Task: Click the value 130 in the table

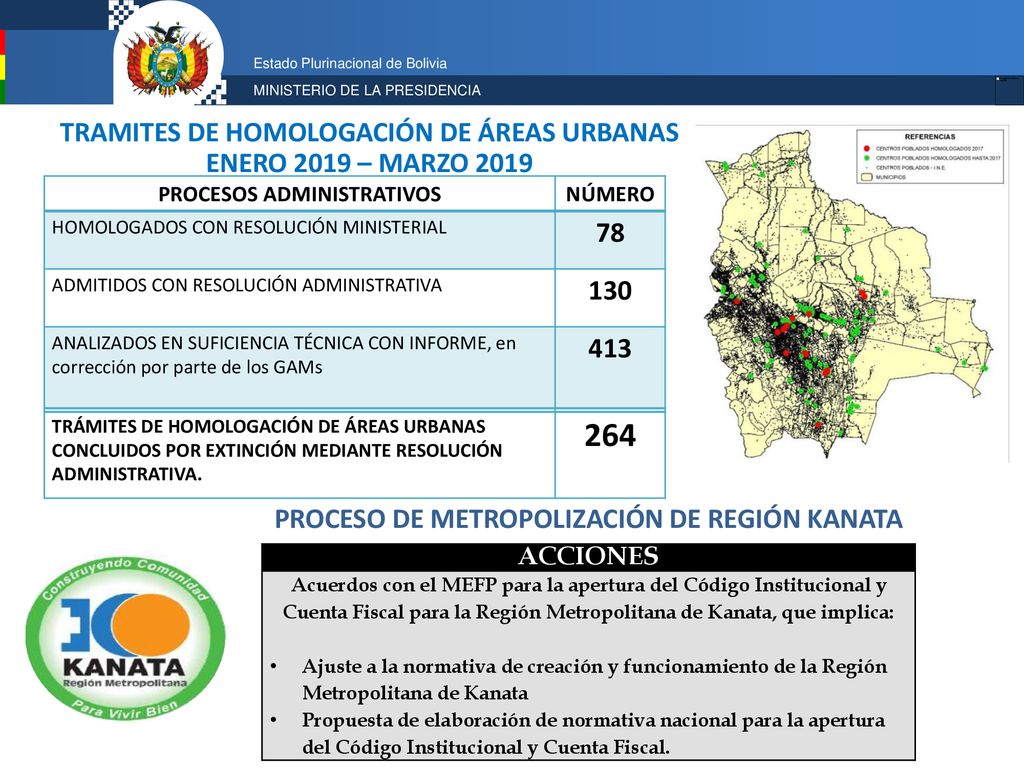Action: click(610, 291)
